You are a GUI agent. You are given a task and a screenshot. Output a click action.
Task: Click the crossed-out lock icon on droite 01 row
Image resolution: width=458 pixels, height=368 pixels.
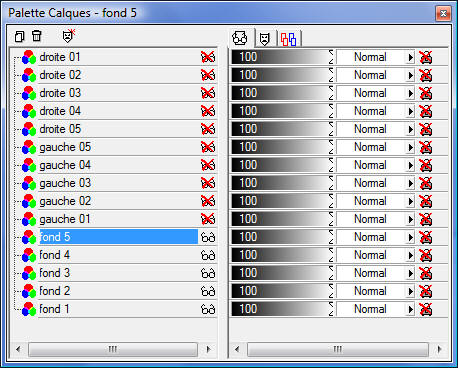coord(425,57)
